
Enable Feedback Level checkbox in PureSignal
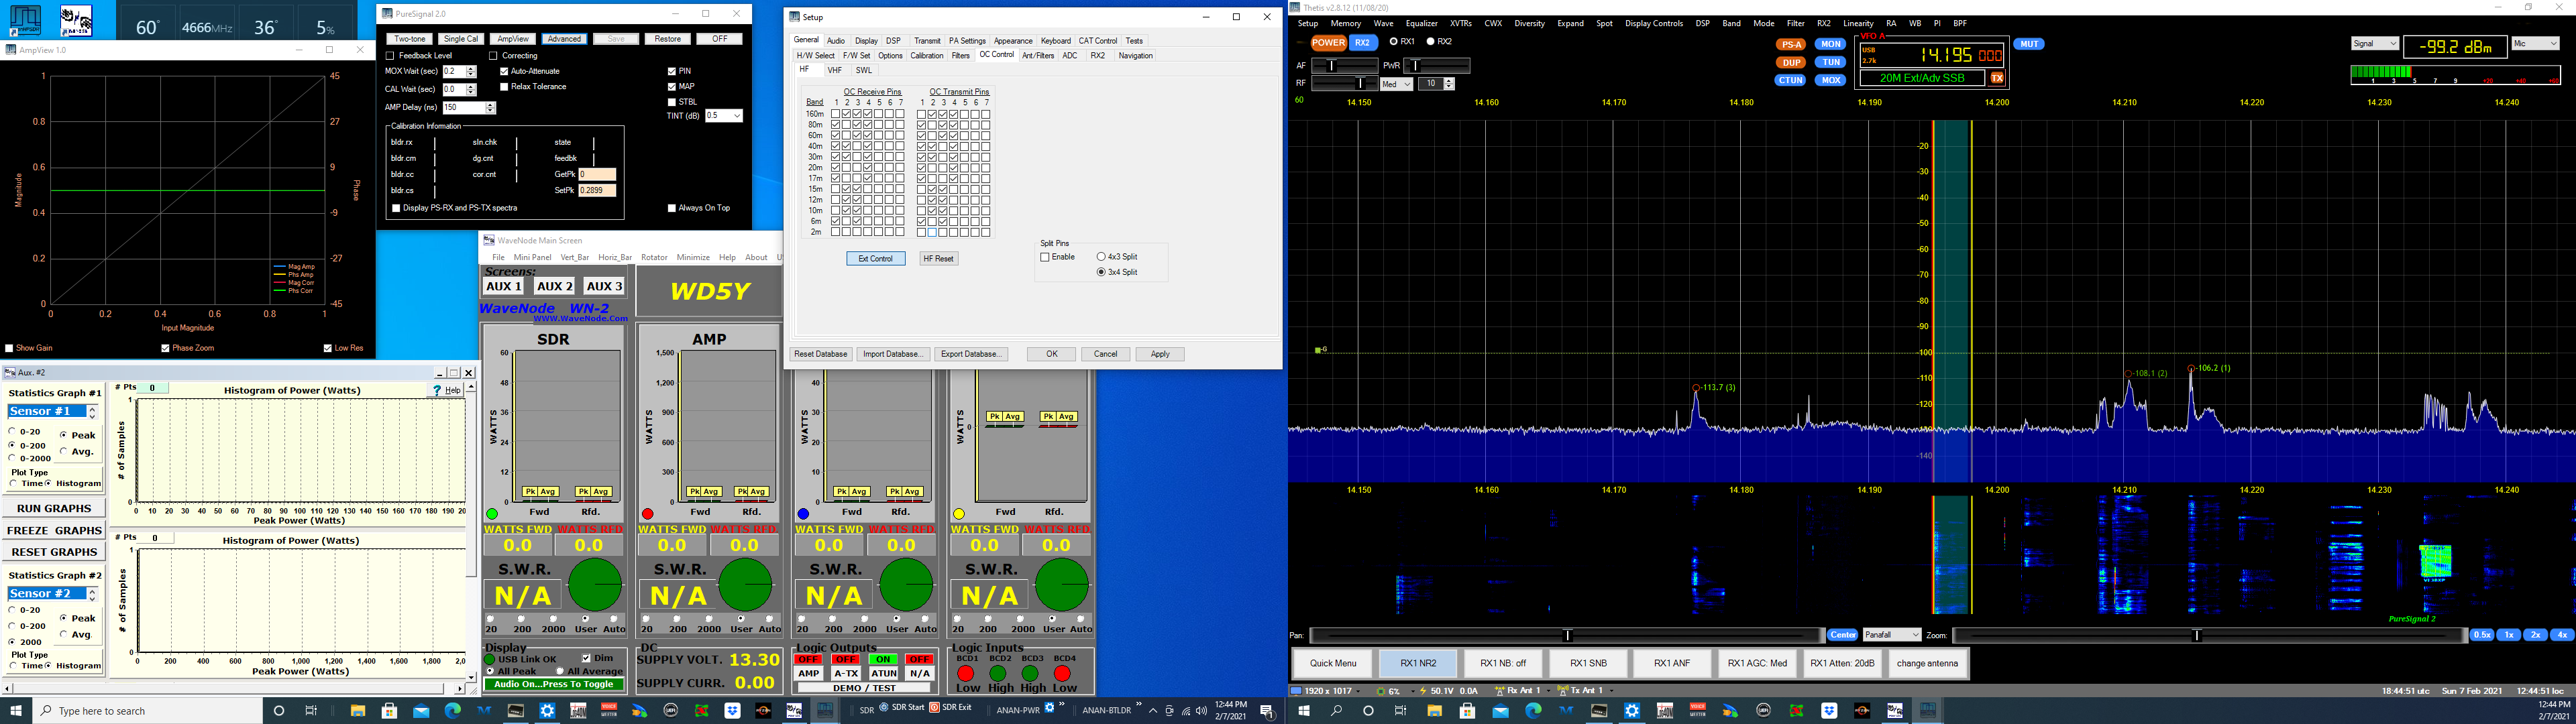(390, 56)
